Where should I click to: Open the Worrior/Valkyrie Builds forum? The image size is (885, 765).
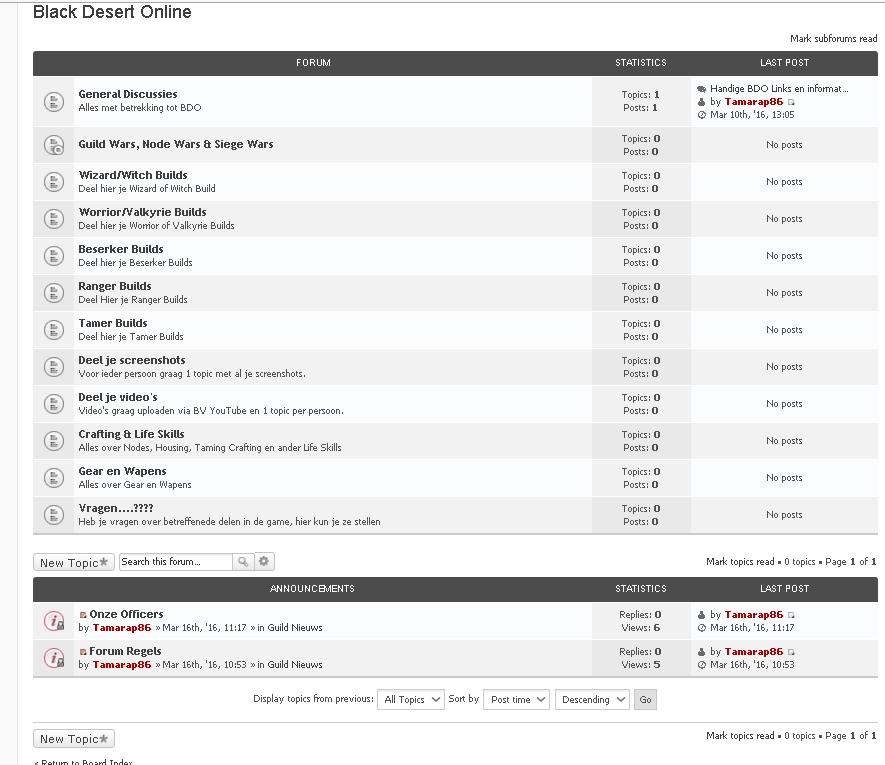pyautogui.click(x=142, y=212)
